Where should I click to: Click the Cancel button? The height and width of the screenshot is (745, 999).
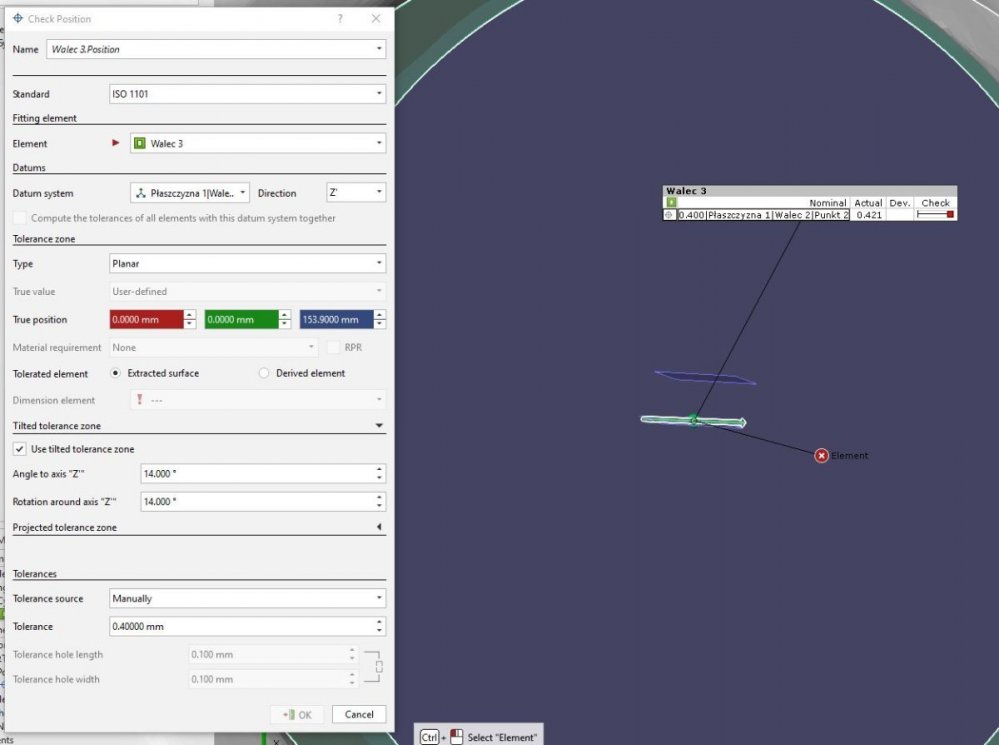coord(359,714)
